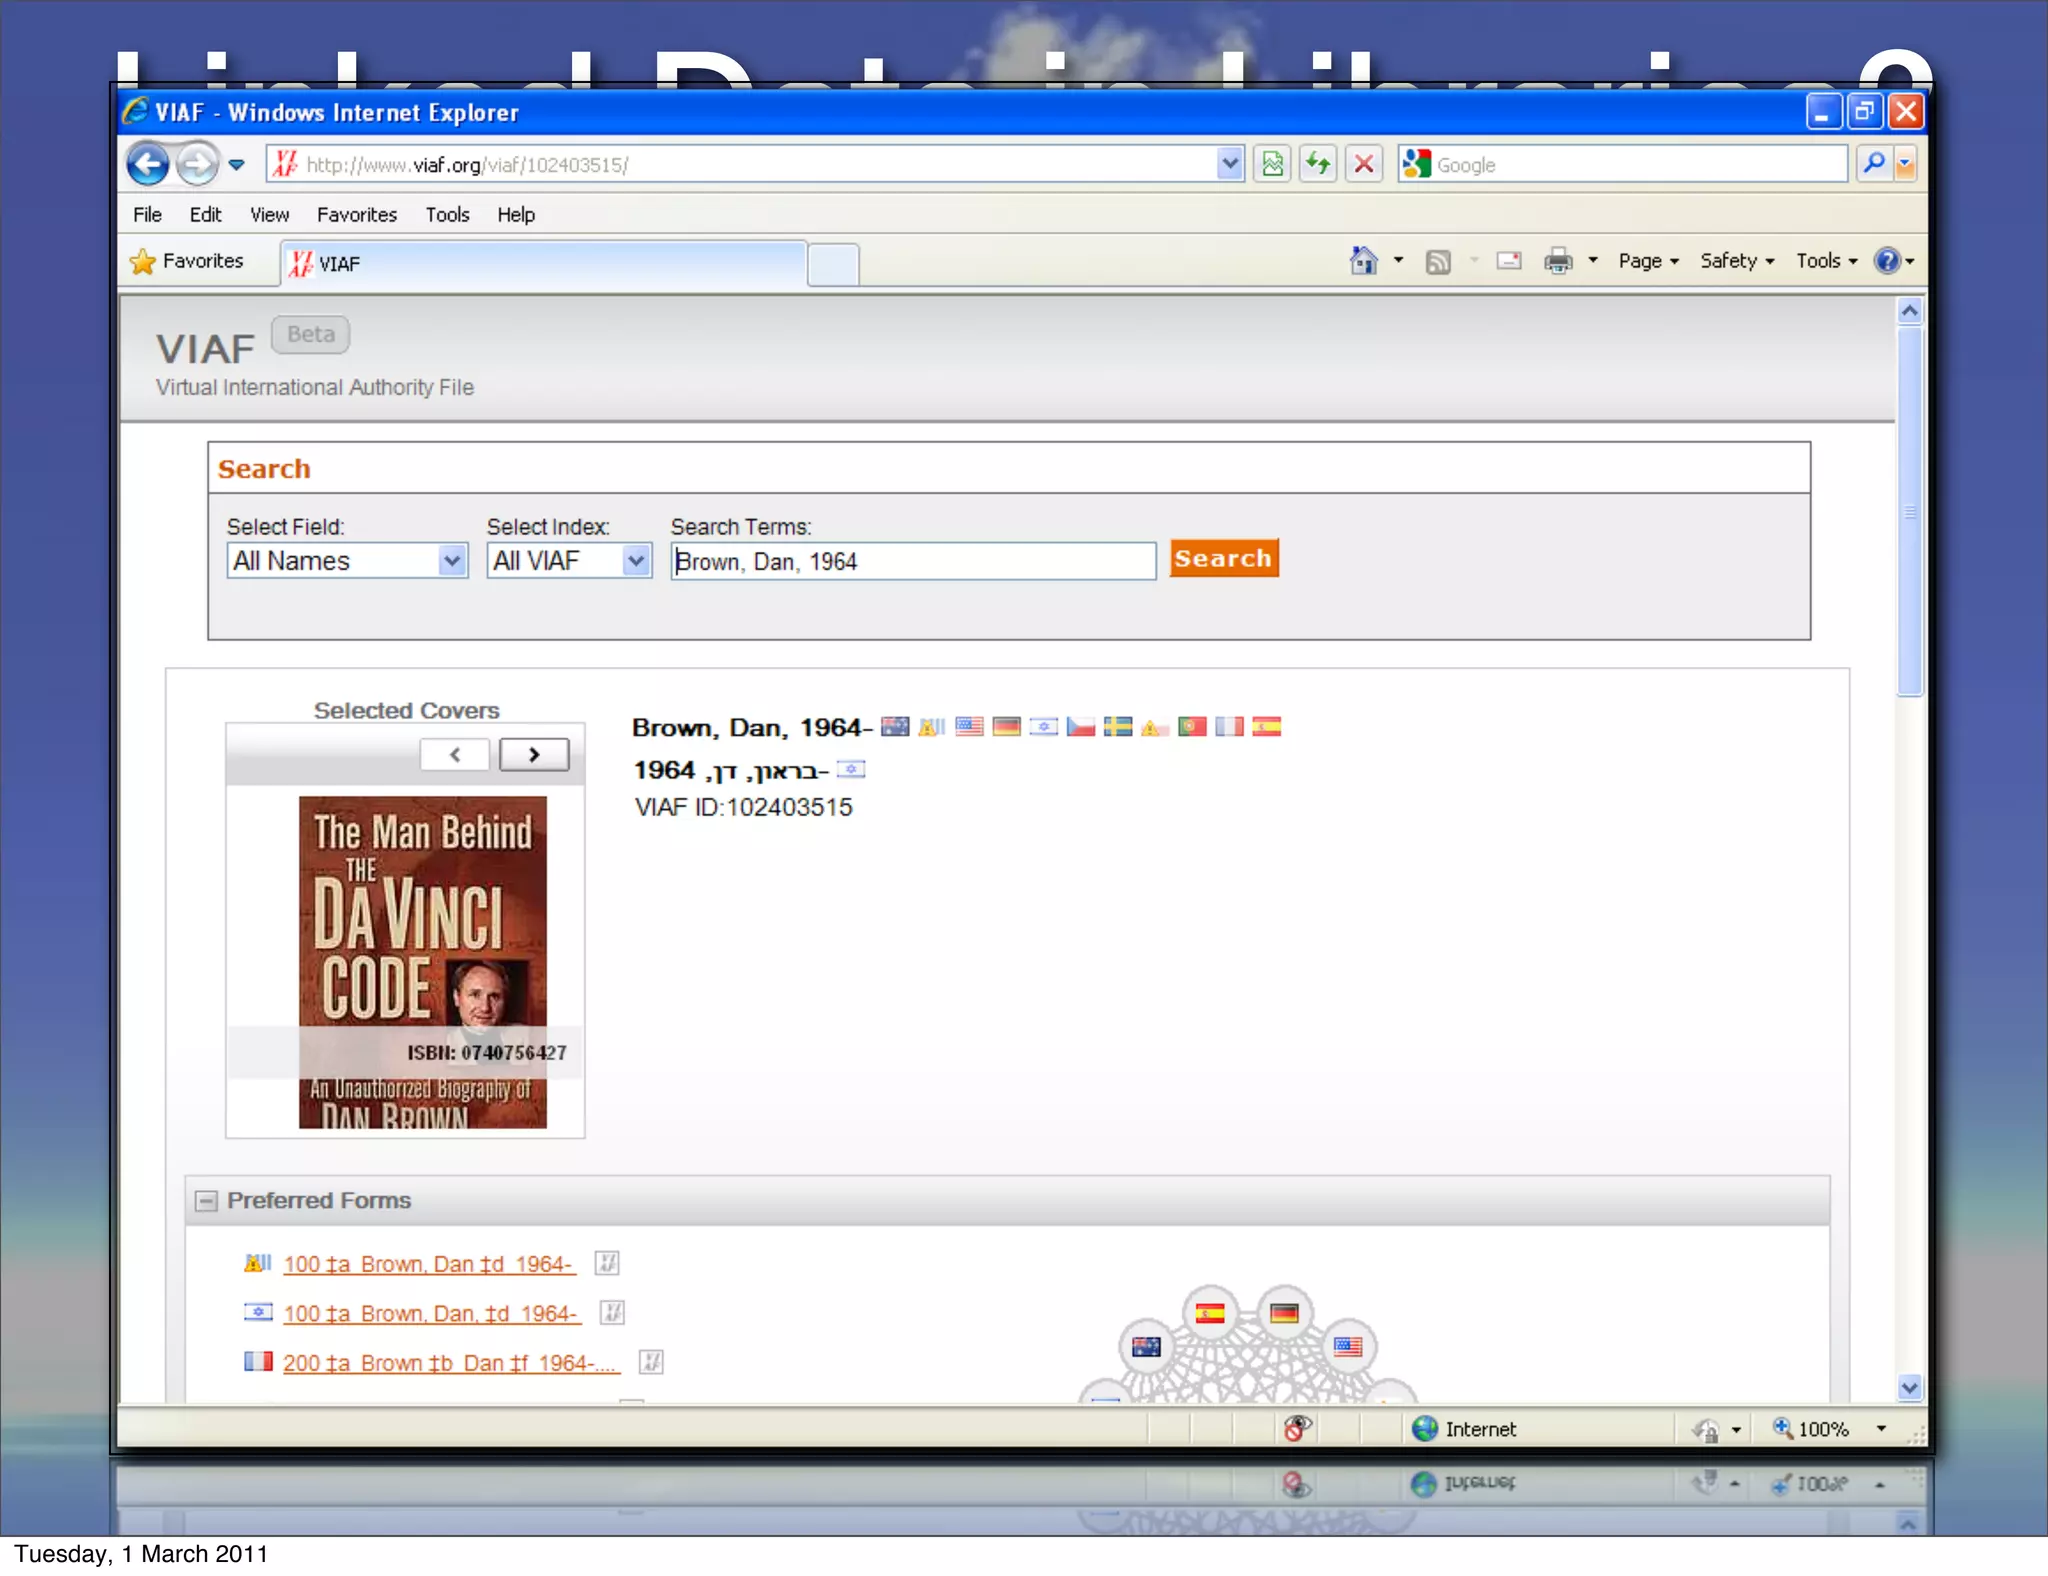Click the Stop loading red X icon
The width and height of the screenshot is (2048, 1576).
(x=1363, y=164)
